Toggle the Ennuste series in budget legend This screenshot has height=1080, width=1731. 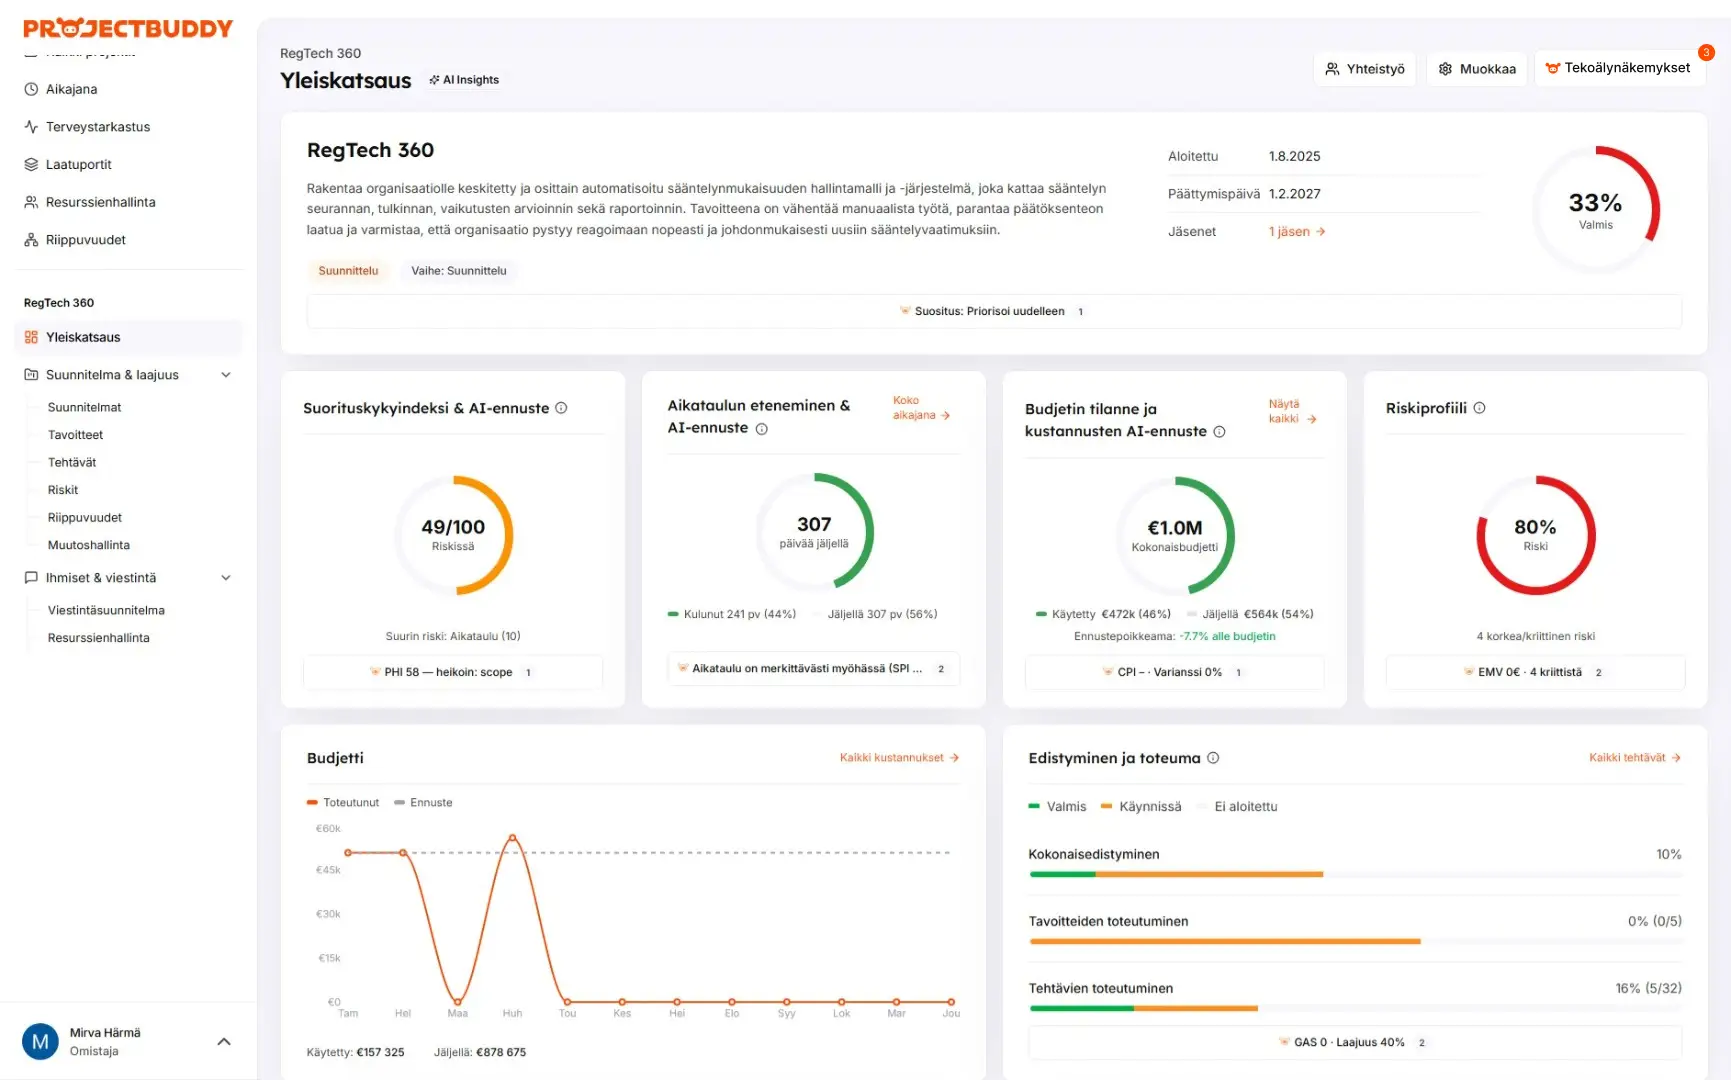[x=424, y=803]
